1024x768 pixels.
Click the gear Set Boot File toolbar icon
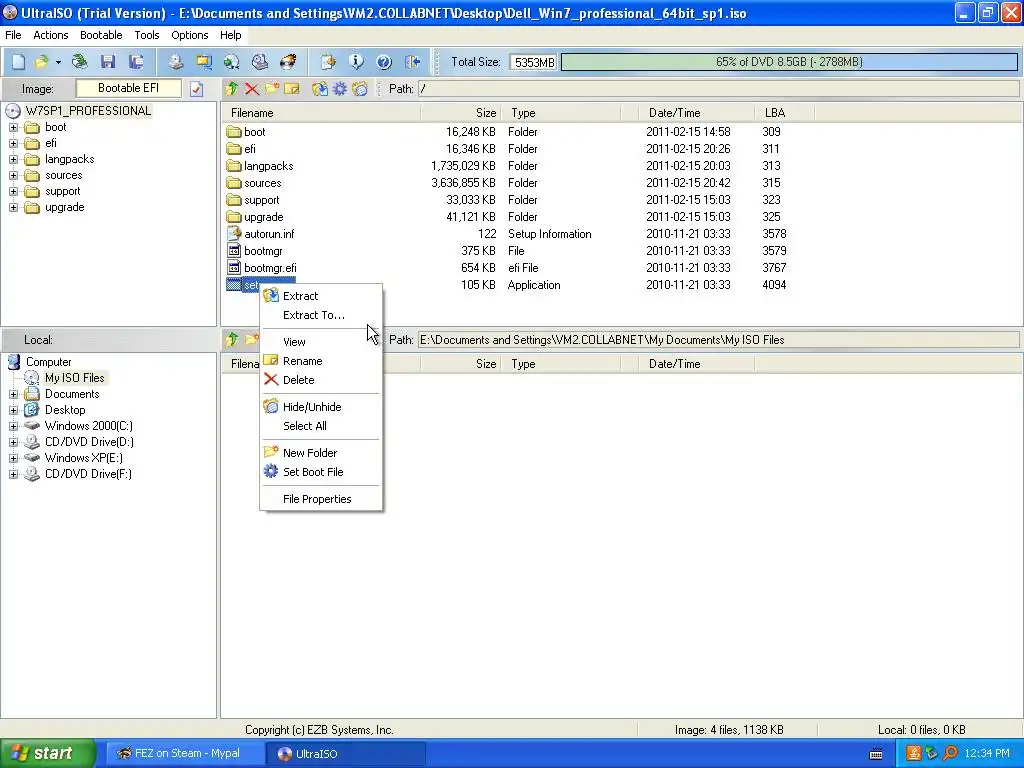(x=340, y=89)
